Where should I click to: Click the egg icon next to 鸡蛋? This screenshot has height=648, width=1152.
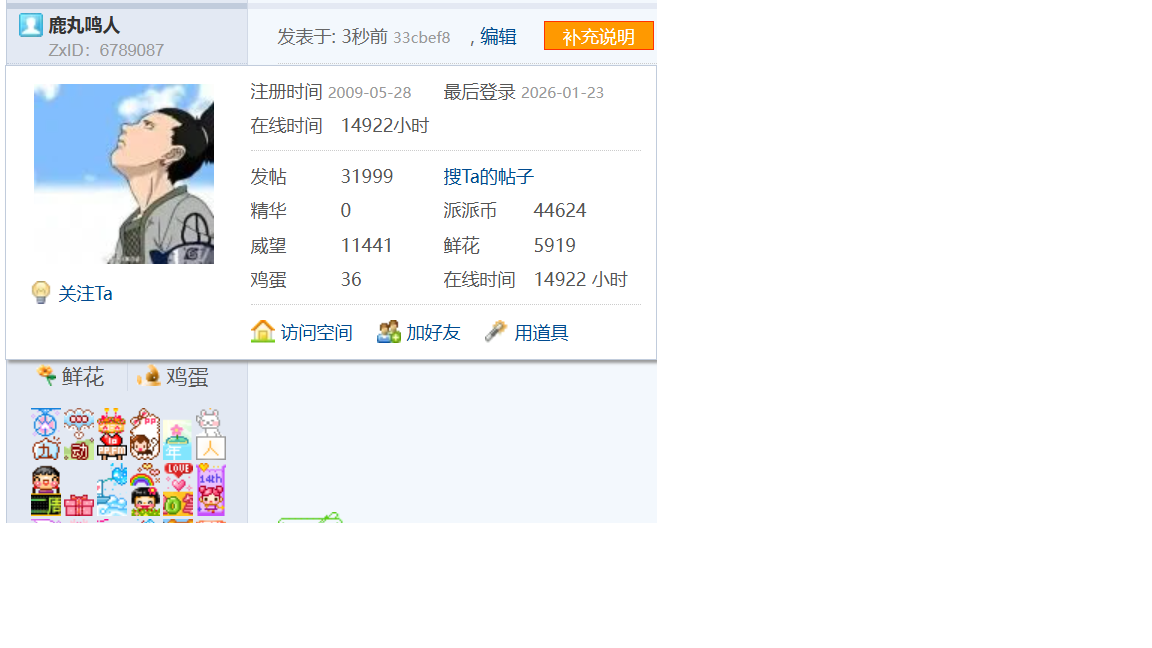(149, 376)
